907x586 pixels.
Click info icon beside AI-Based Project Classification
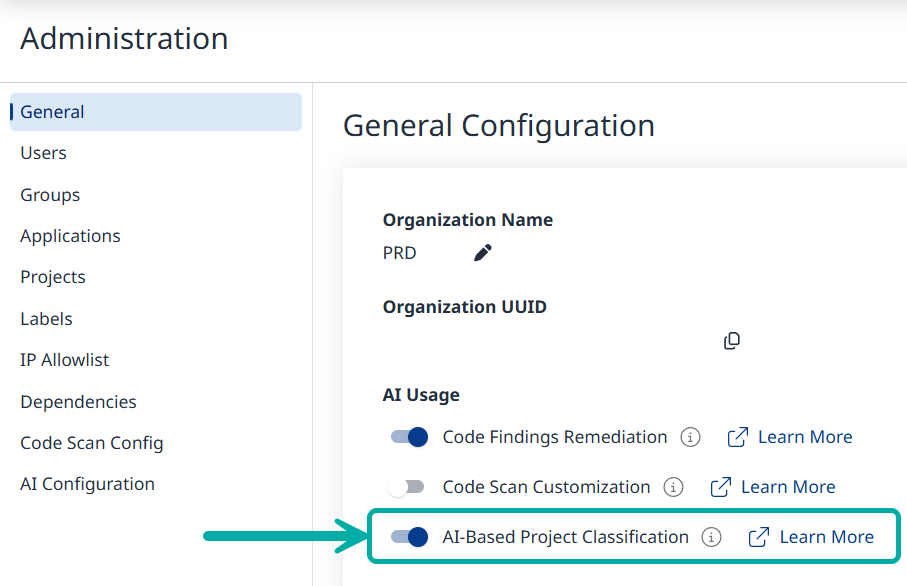711,537
